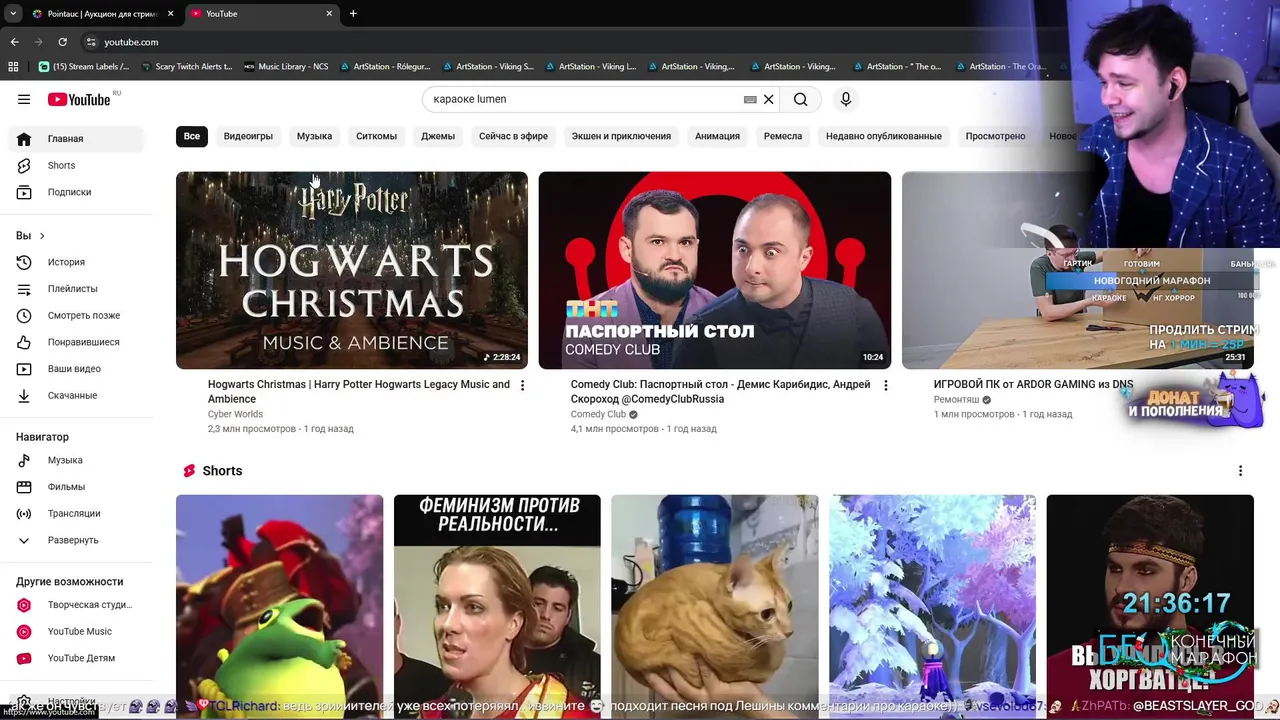Screen dimensions: 1280x720
Task: Select the Просмотрено filter chip
Action: (x=995, y=136)
